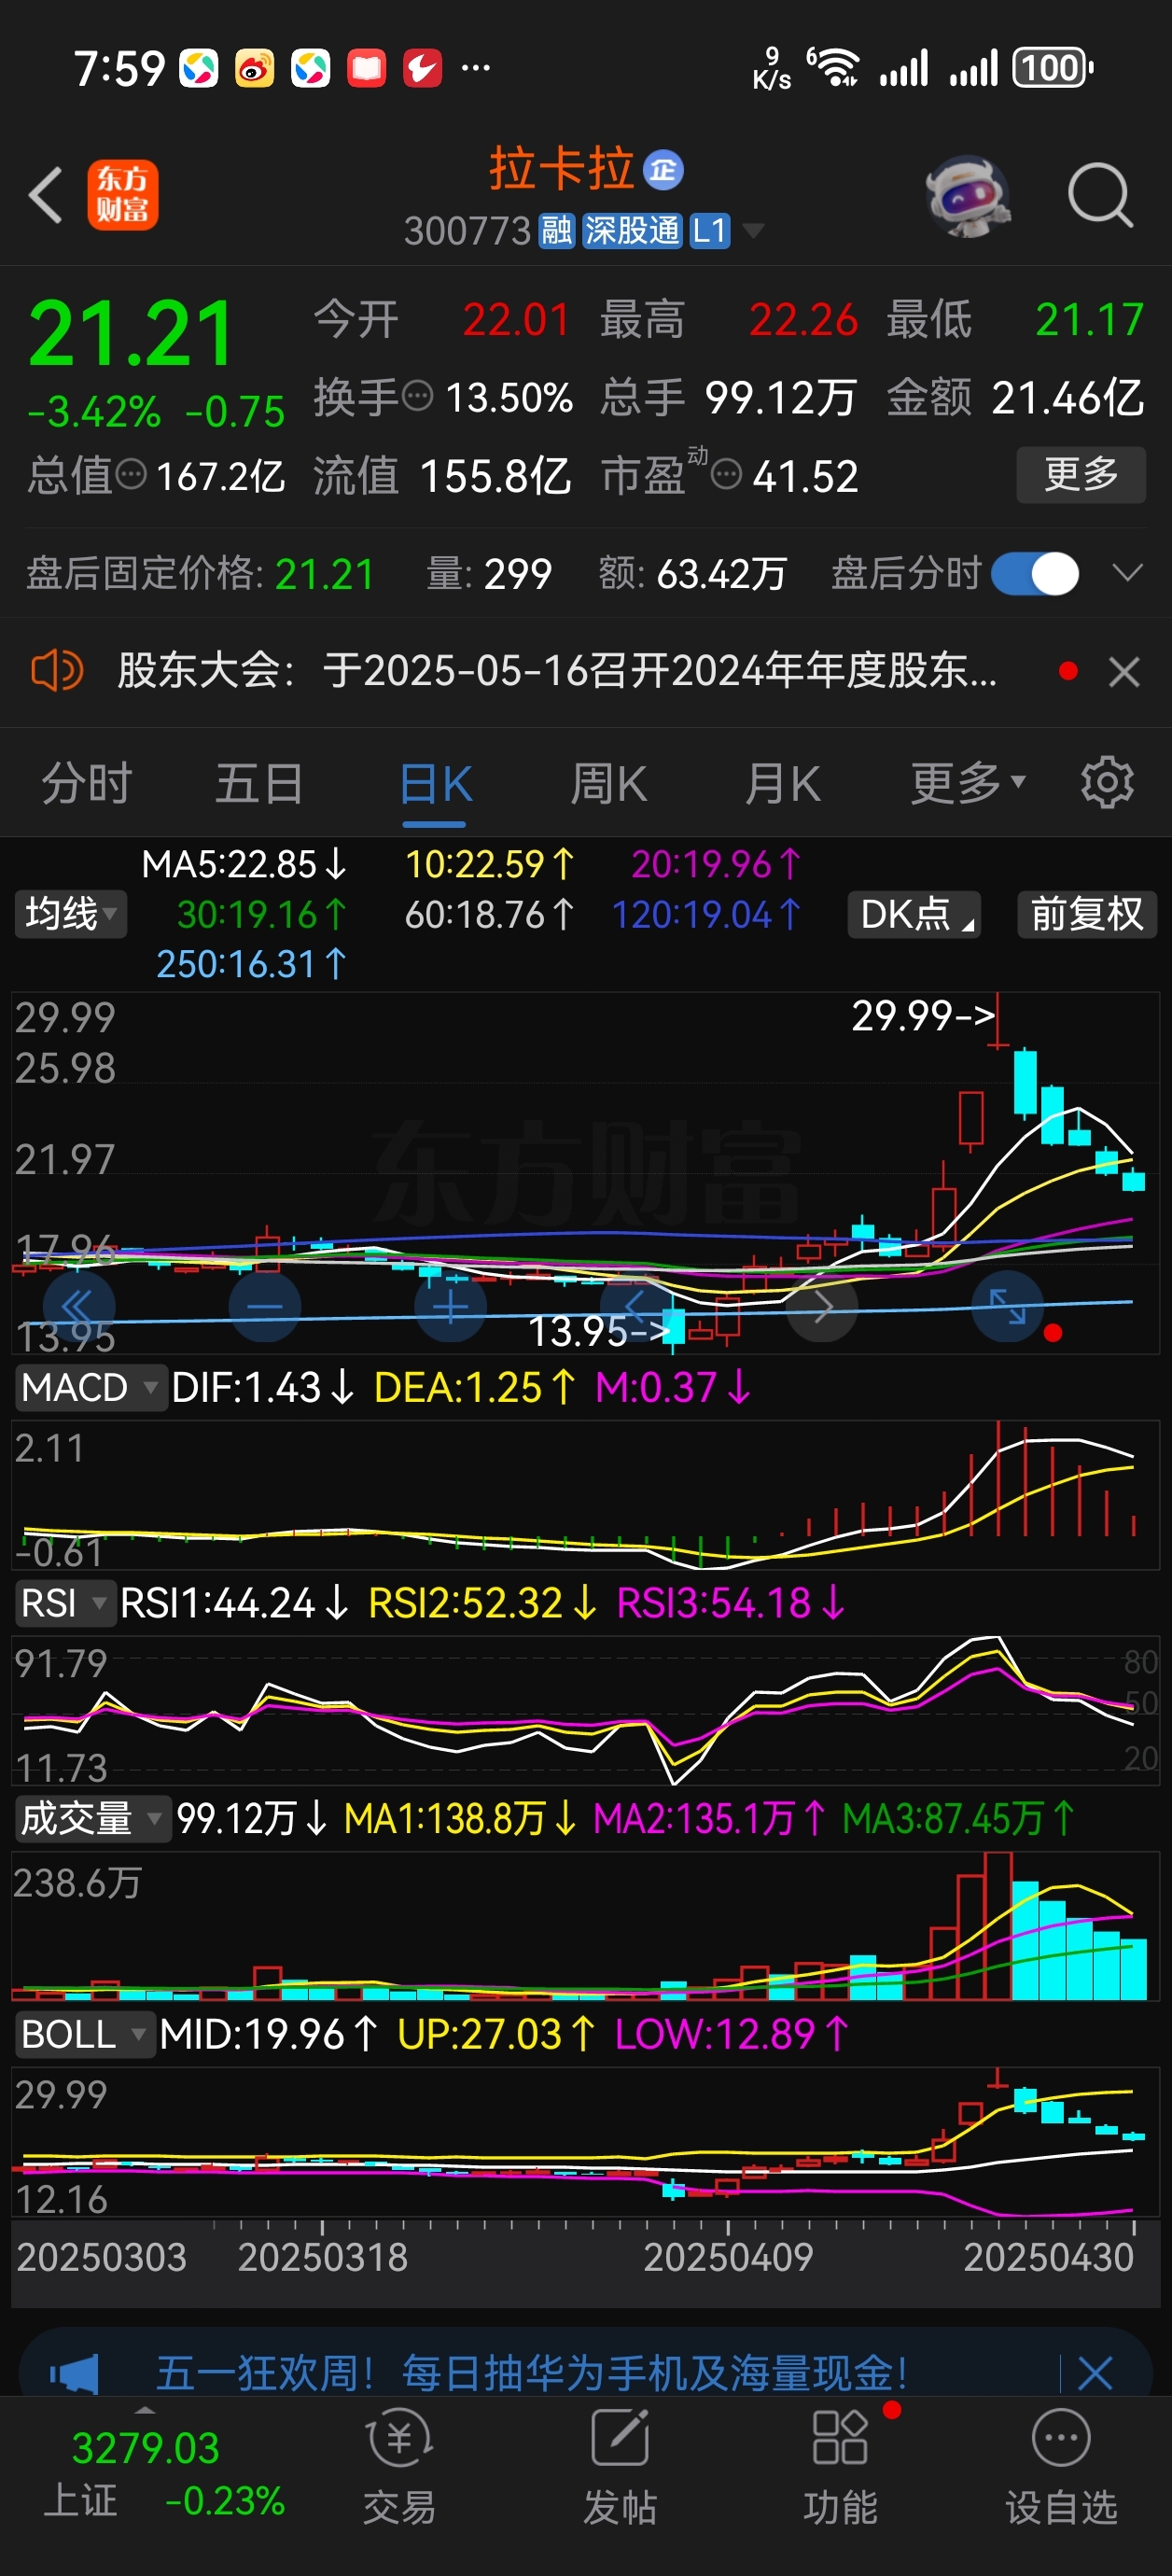Tap the current price 21.21
Screen dimensions: 1172x2576
point(131,333)
